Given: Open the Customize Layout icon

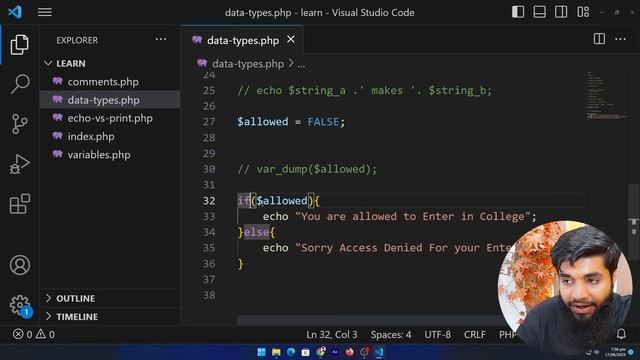Looking at the screenshot, I should tap(583, 12).
